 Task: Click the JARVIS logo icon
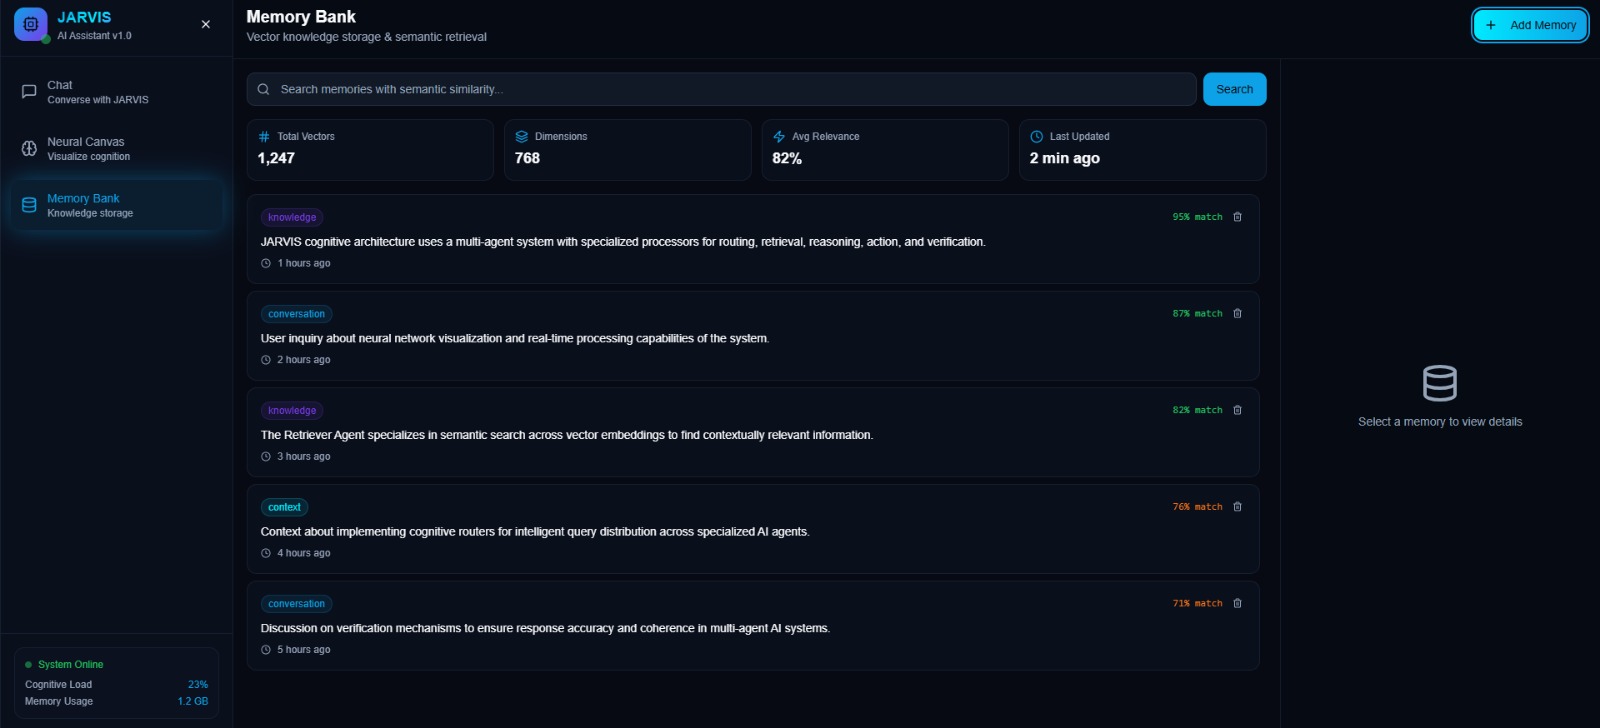coord(31,25)
